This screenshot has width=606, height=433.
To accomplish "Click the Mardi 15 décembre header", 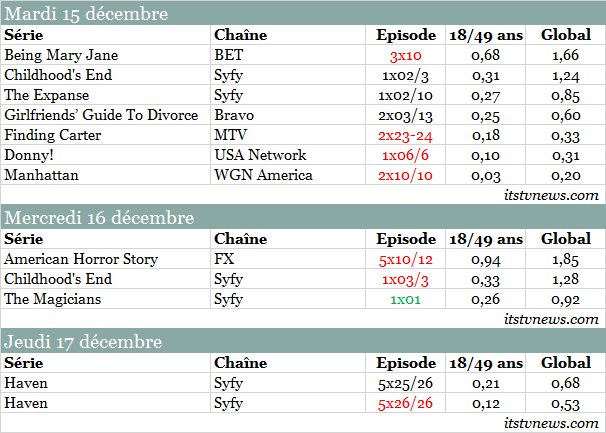I will 87,14.
